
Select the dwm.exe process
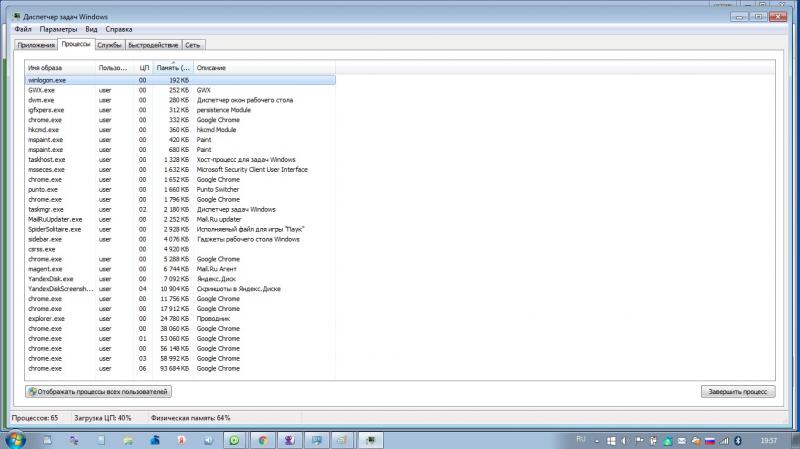tap(180, 100)
